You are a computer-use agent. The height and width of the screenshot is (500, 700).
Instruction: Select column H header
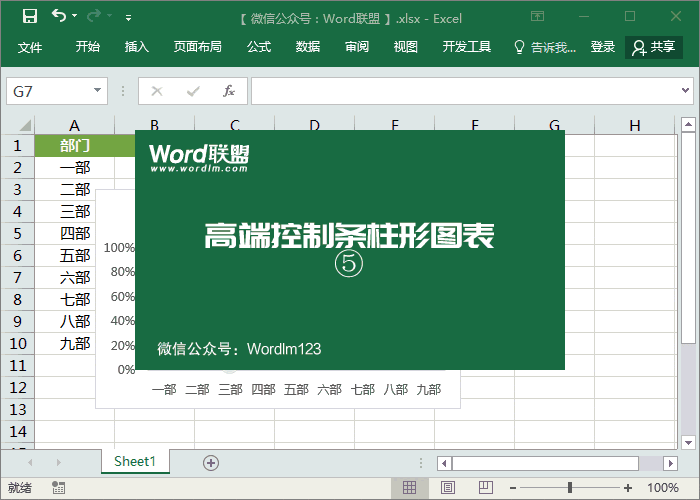[x=634, y=125]
